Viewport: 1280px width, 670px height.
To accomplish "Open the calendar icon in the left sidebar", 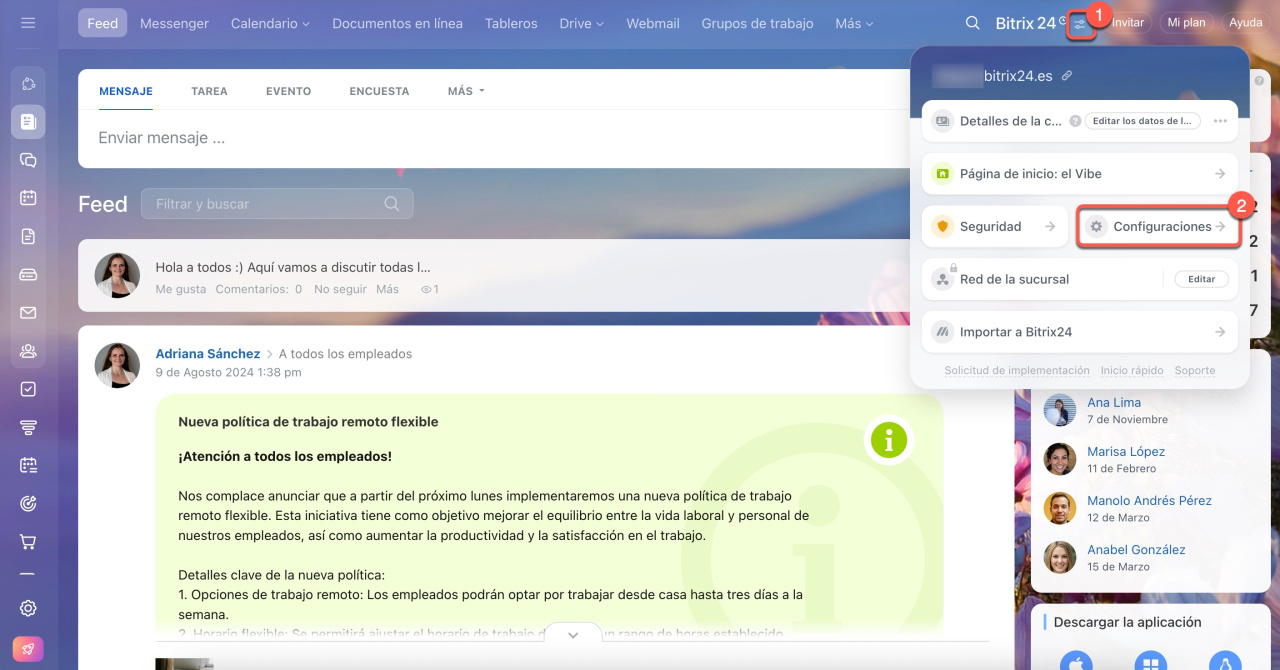I will [28, 198].
